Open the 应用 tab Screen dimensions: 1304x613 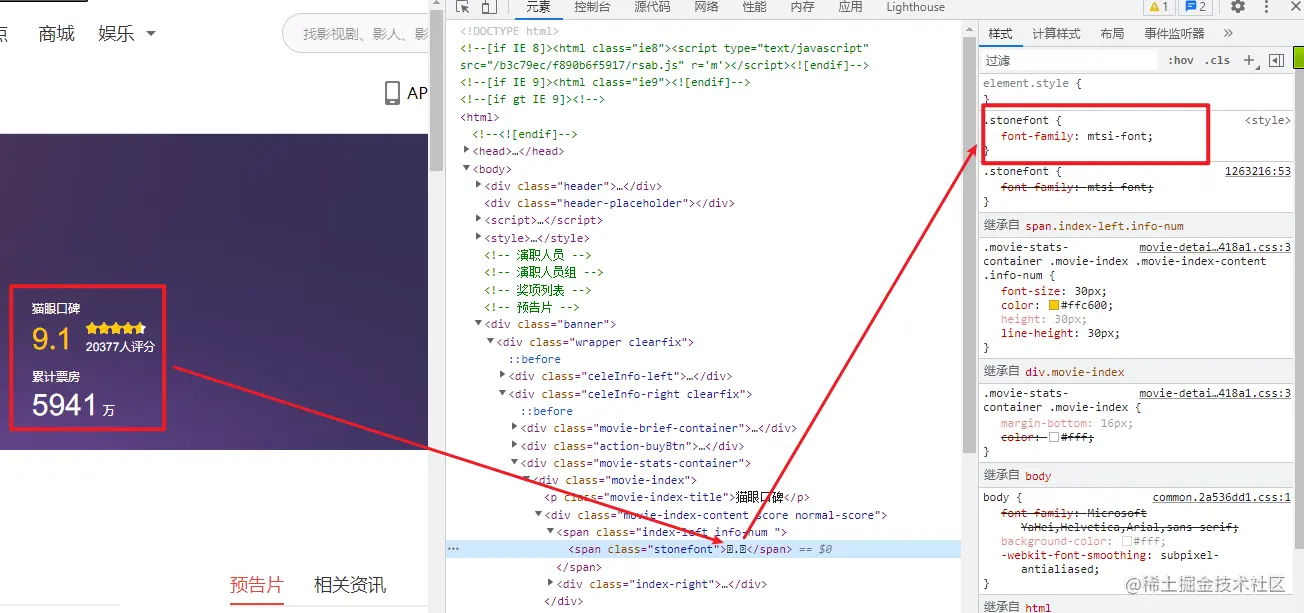850,7
